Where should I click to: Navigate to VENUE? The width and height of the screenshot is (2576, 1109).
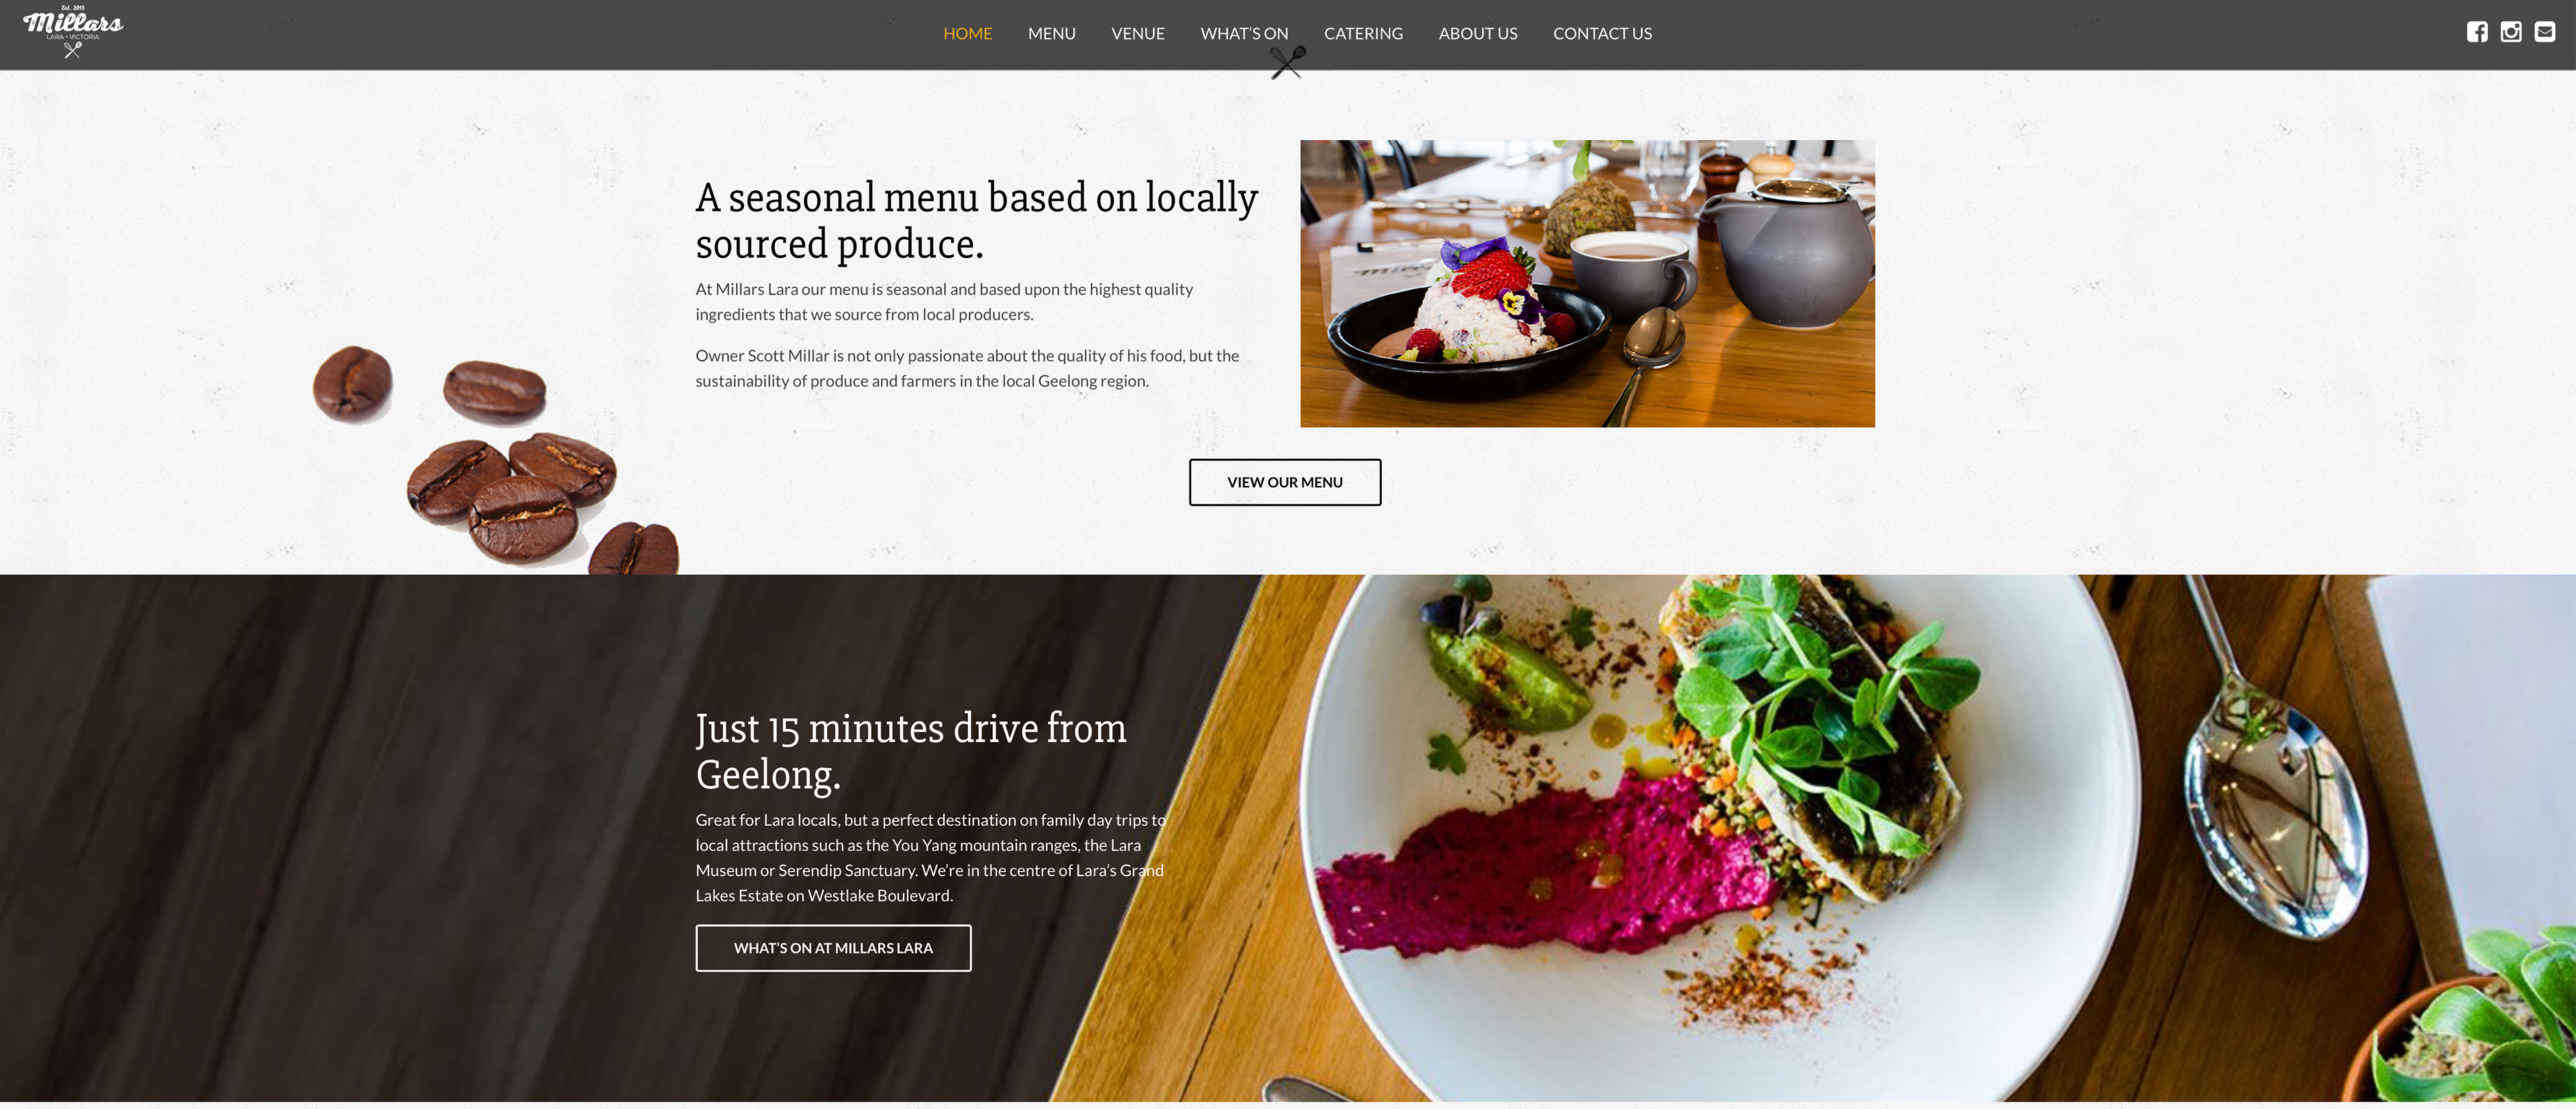pyautogui.click(x=1137, y=34)
